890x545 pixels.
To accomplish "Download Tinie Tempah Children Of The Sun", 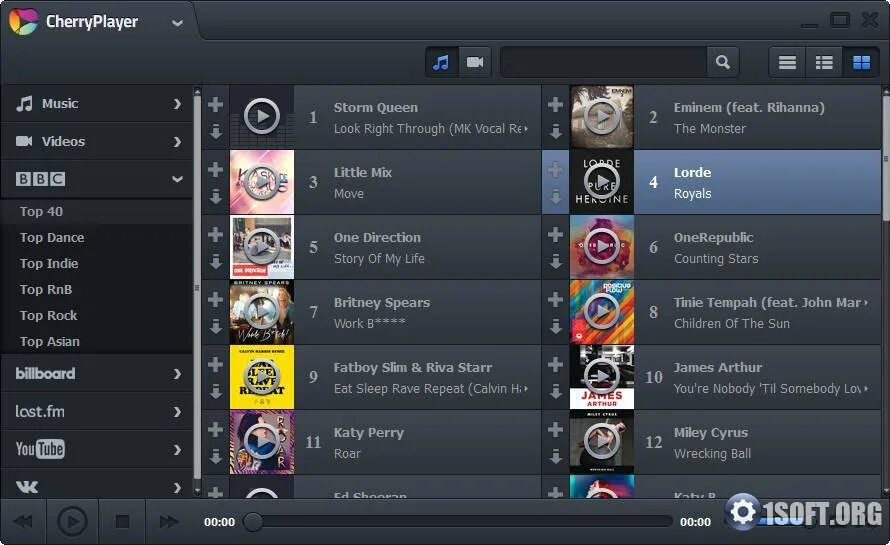I will pos(556,326).
